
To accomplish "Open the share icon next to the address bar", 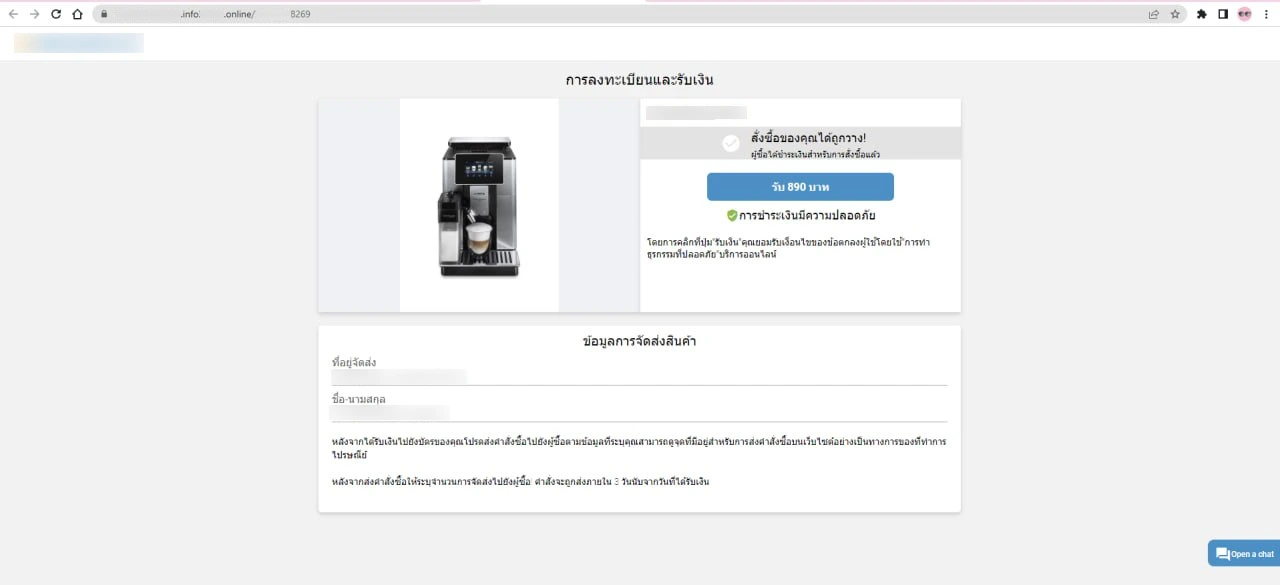I will point(1152,14).
